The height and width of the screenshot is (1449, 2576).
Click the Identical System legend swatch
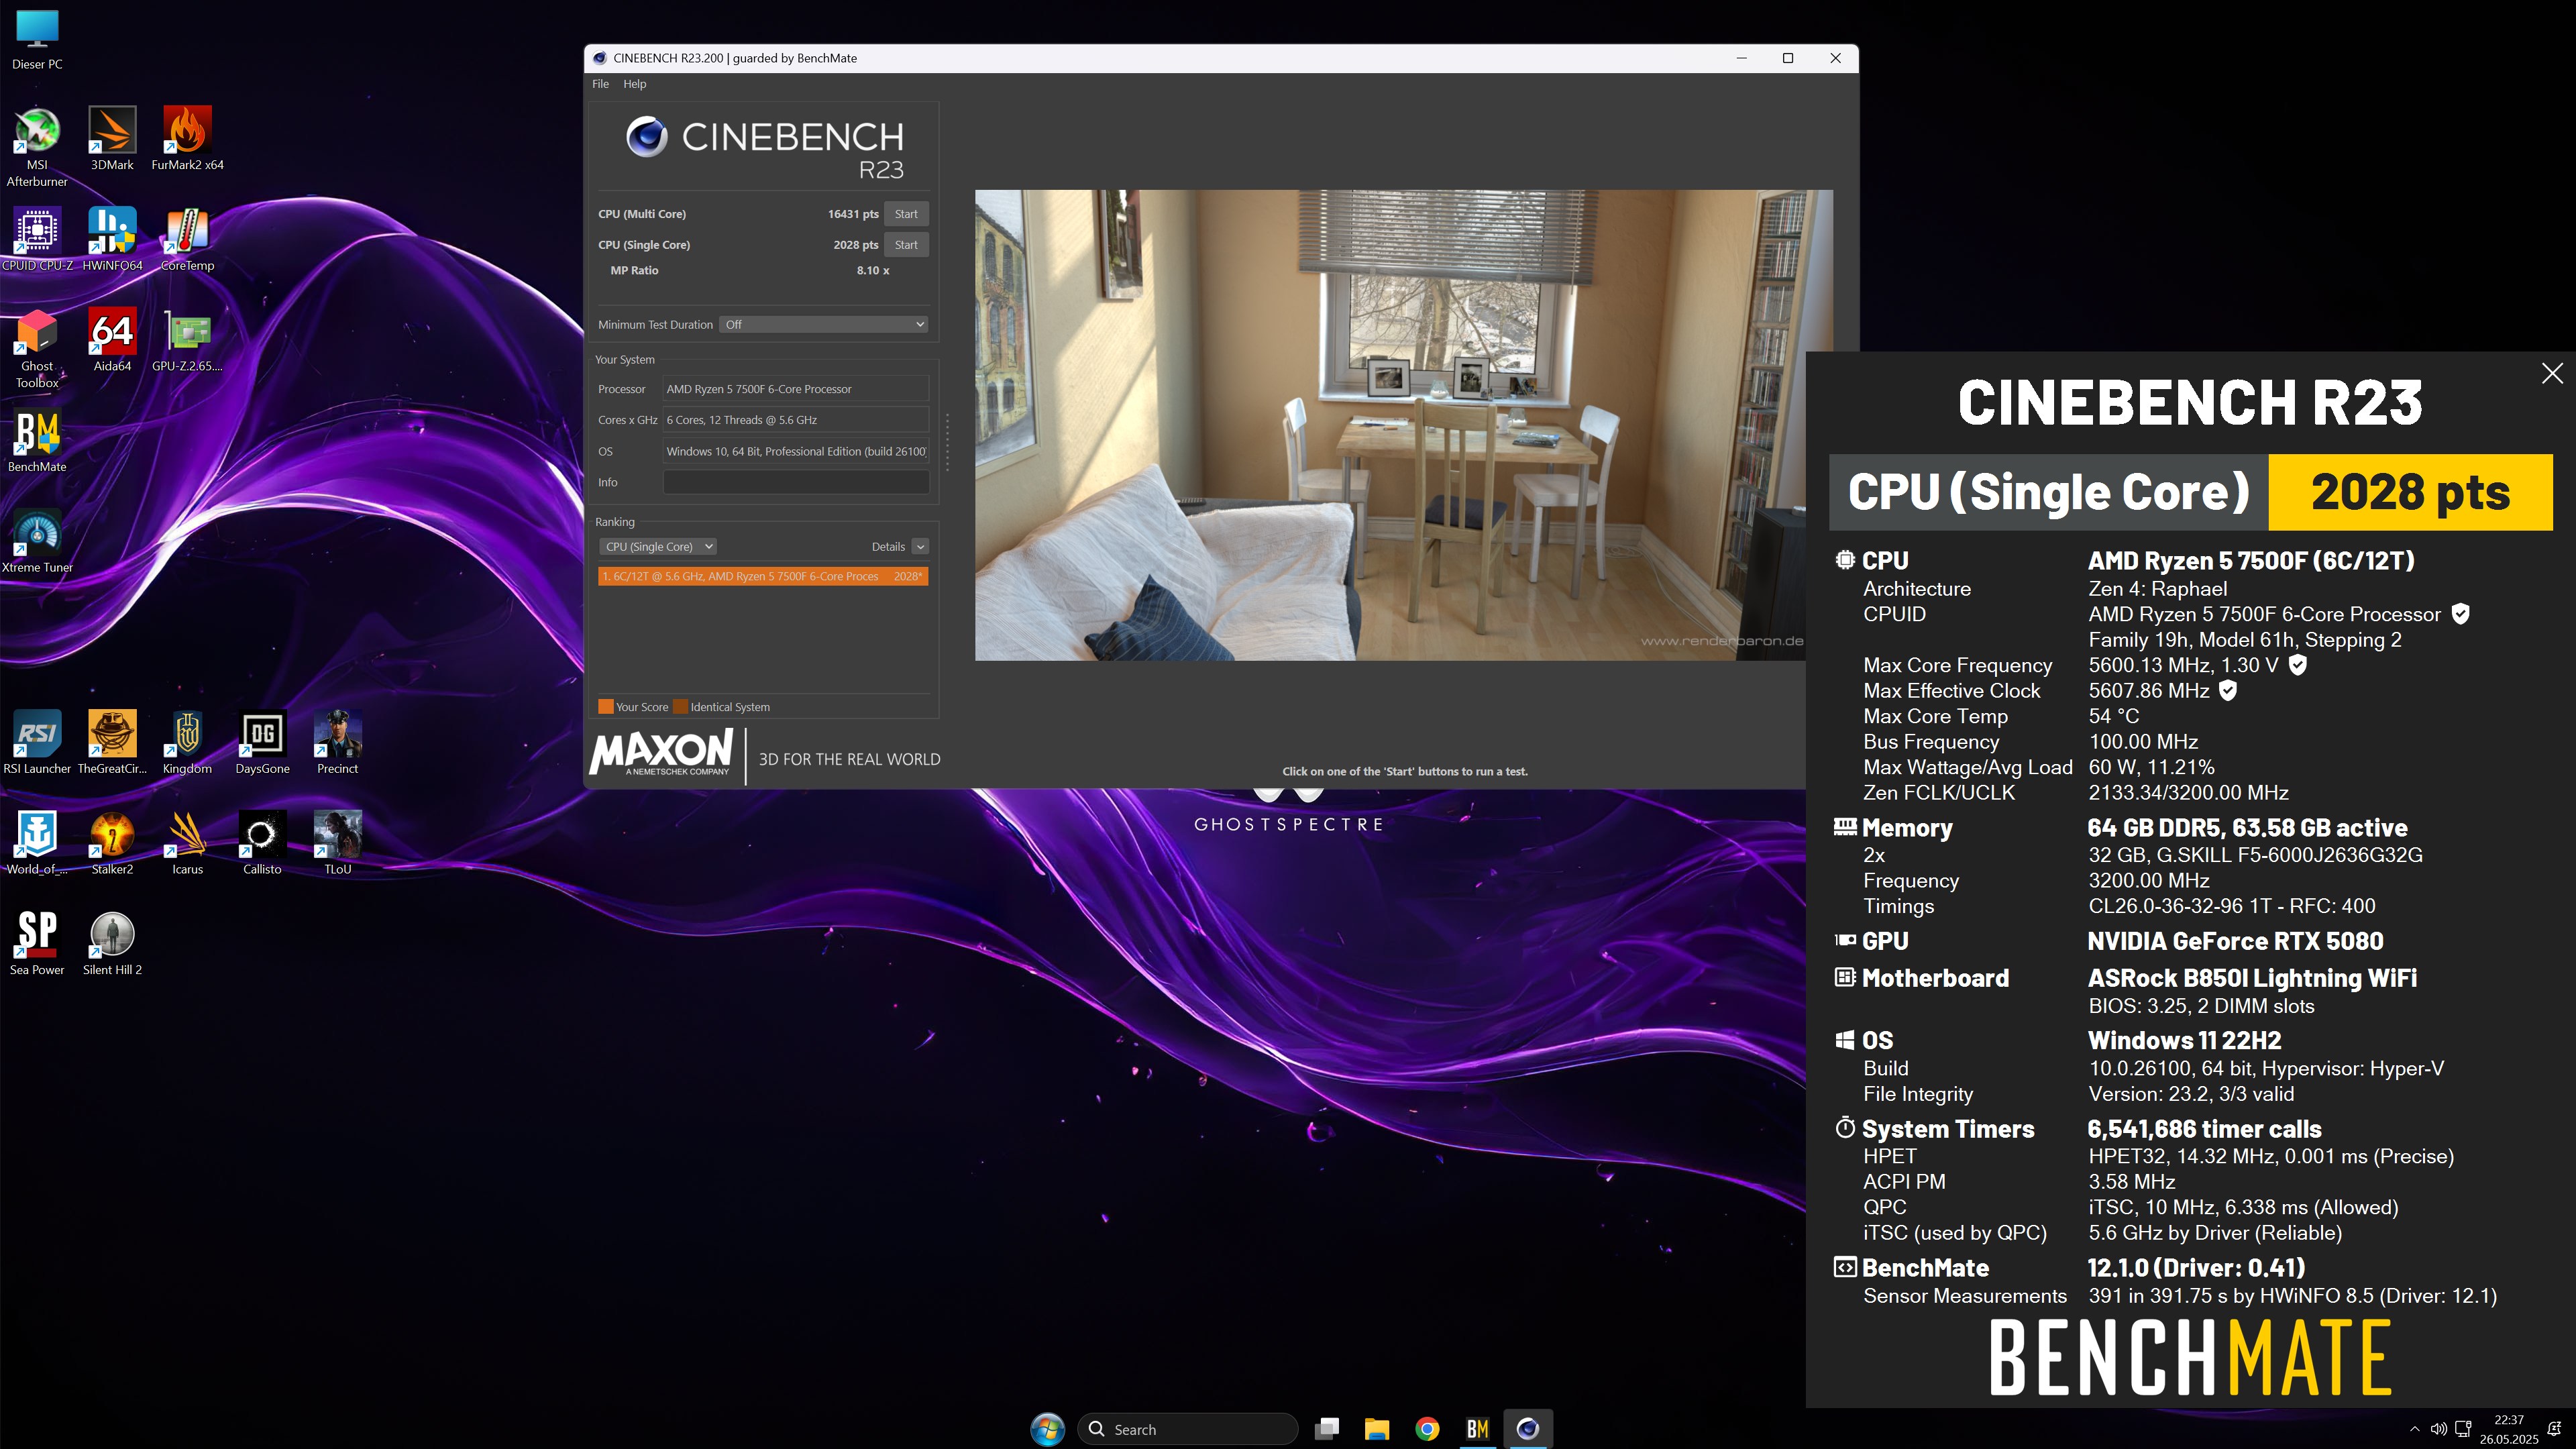[680, 707]
